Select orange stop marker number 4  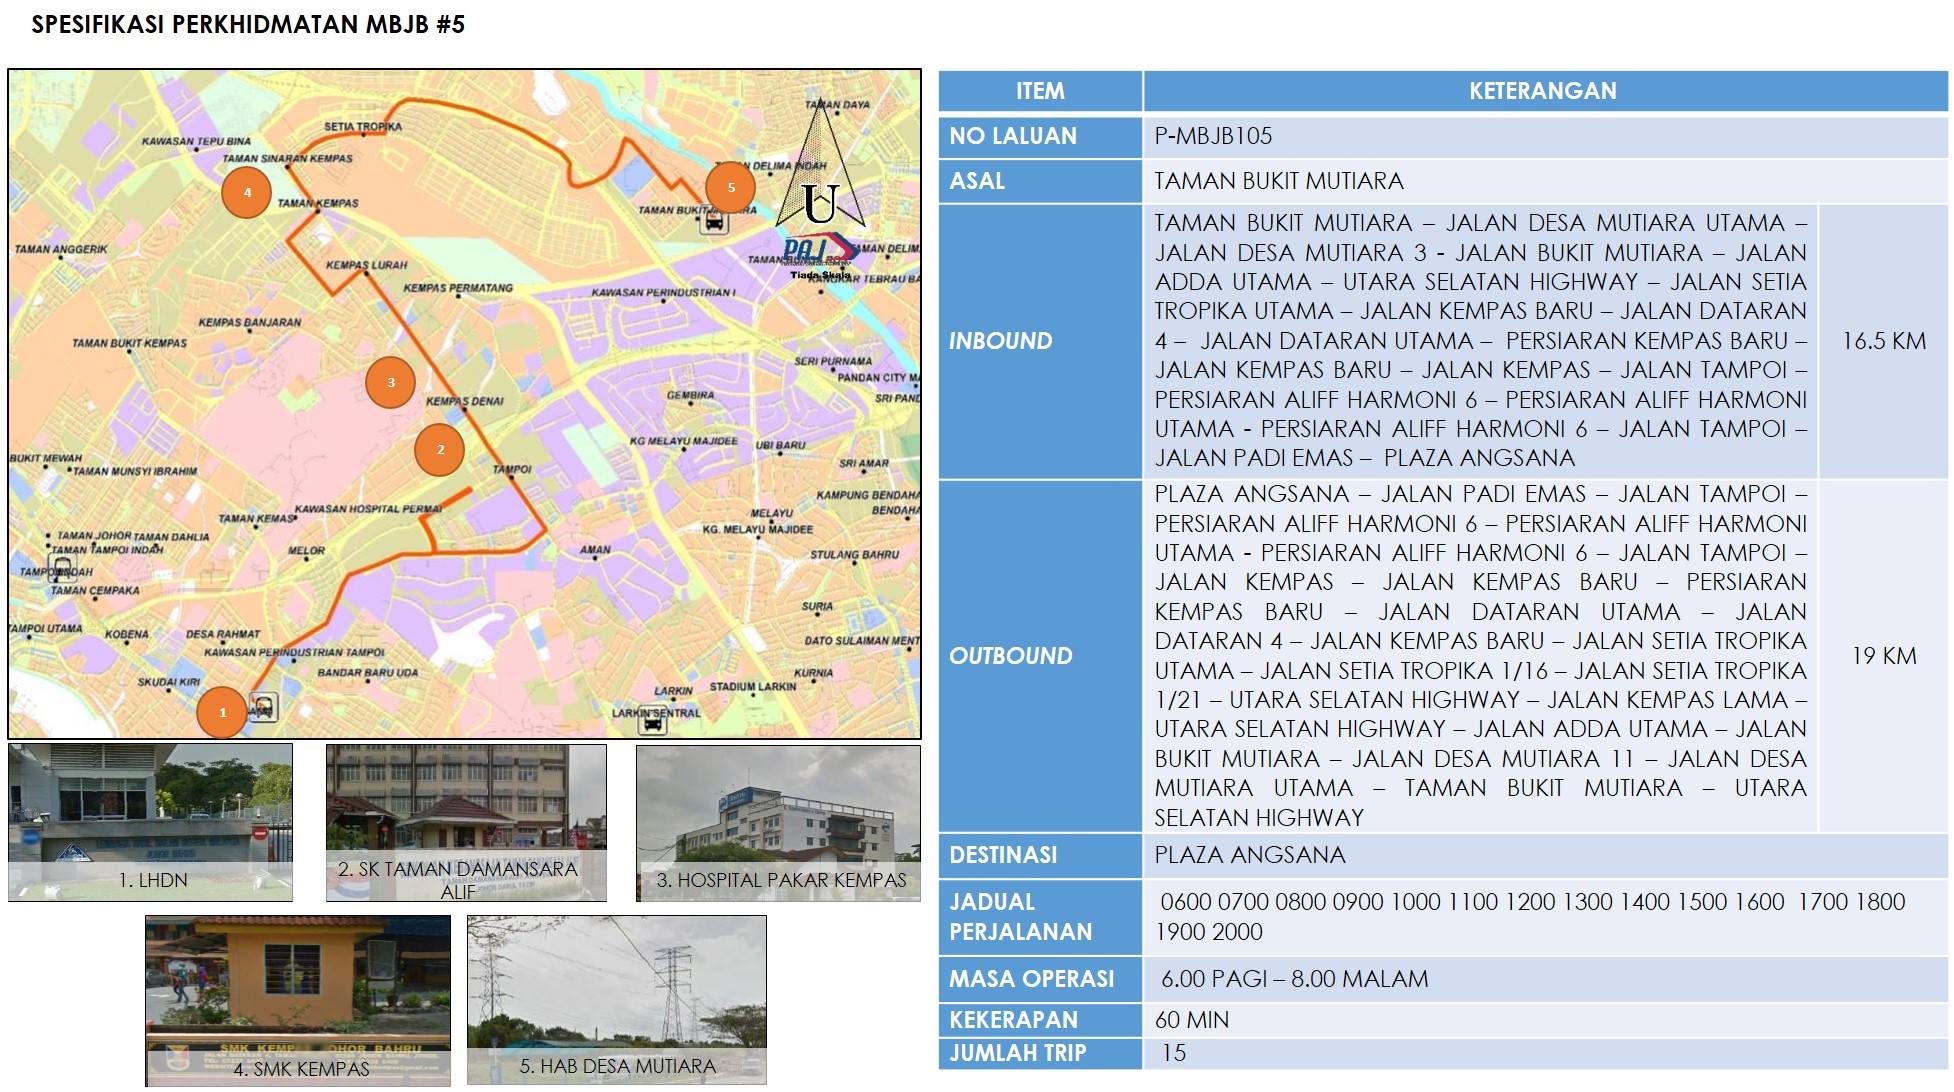[x=246, y=192]
